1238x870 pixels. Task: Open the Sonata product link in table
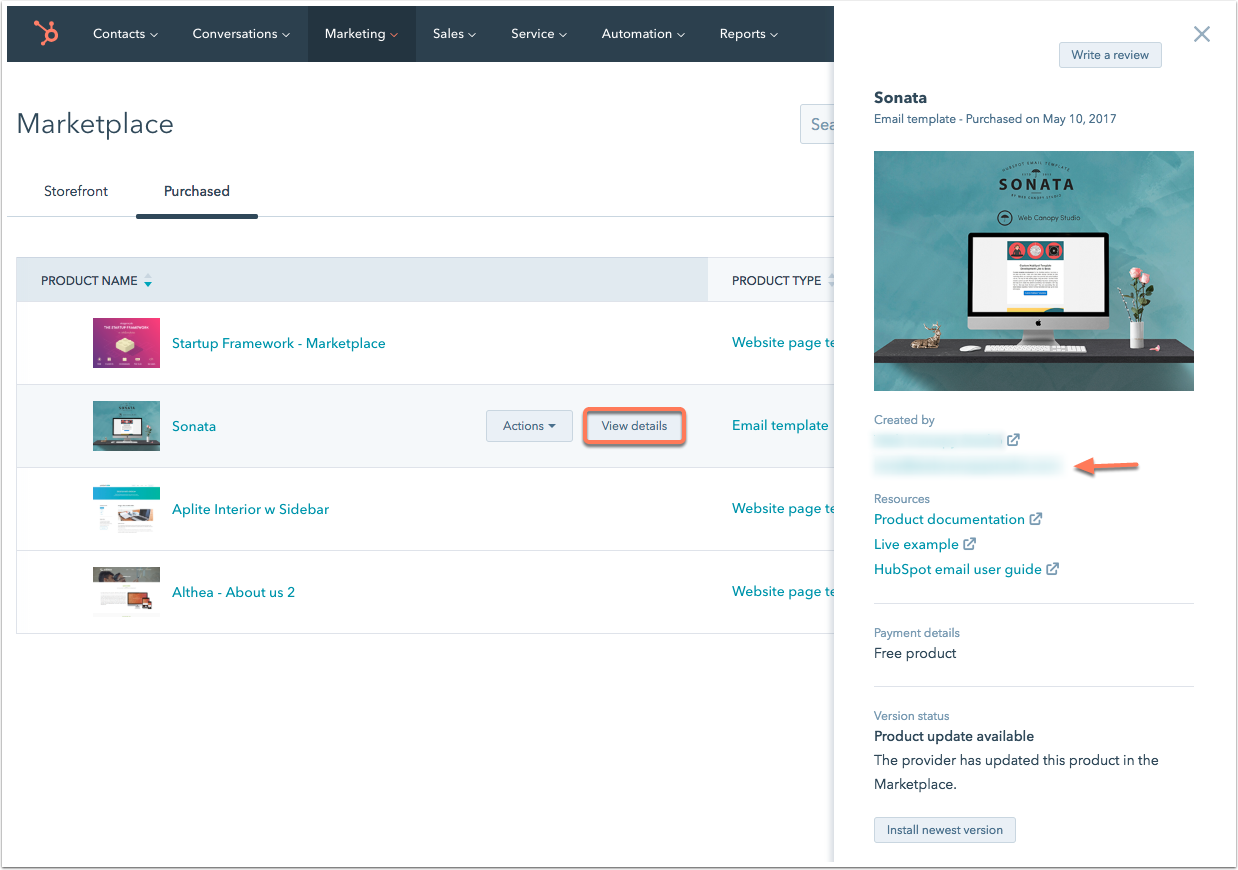pyautogui.click(x=194, y=426)
